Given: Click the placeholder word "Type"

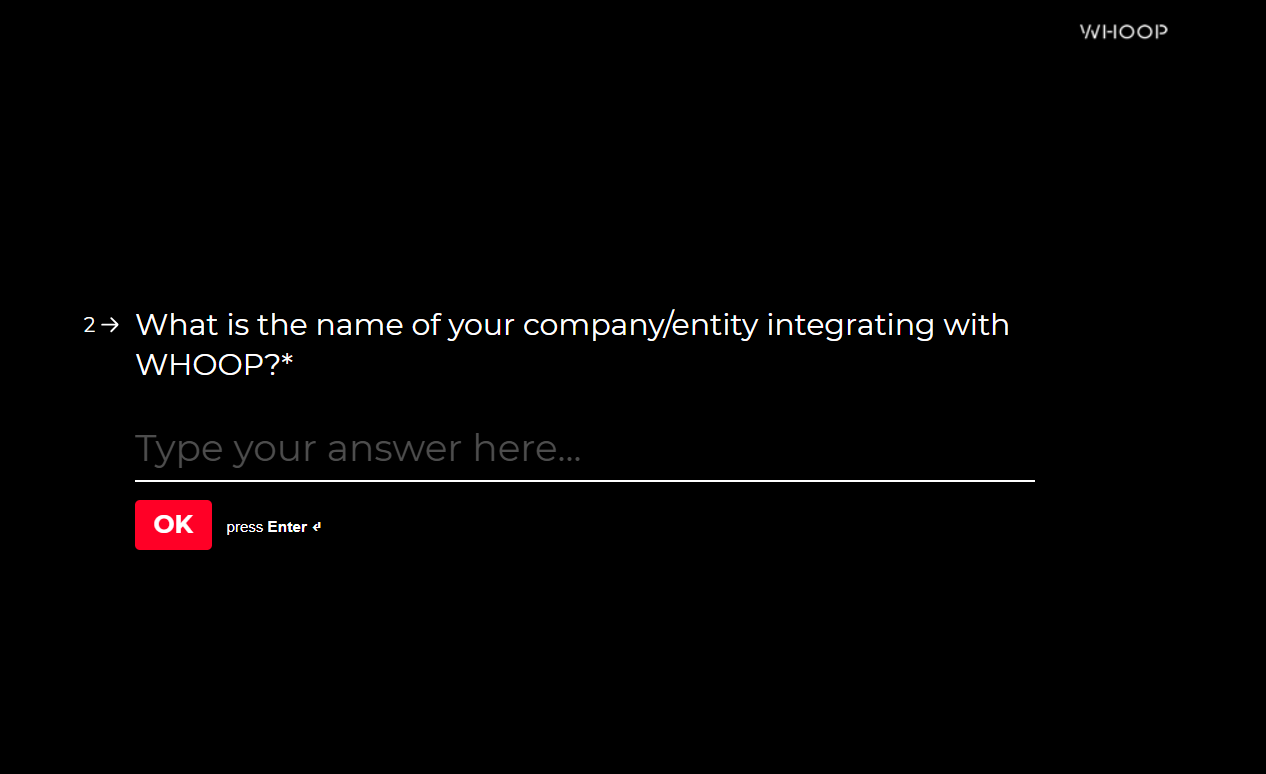Looking at the screenshot, I should point(180,449).
